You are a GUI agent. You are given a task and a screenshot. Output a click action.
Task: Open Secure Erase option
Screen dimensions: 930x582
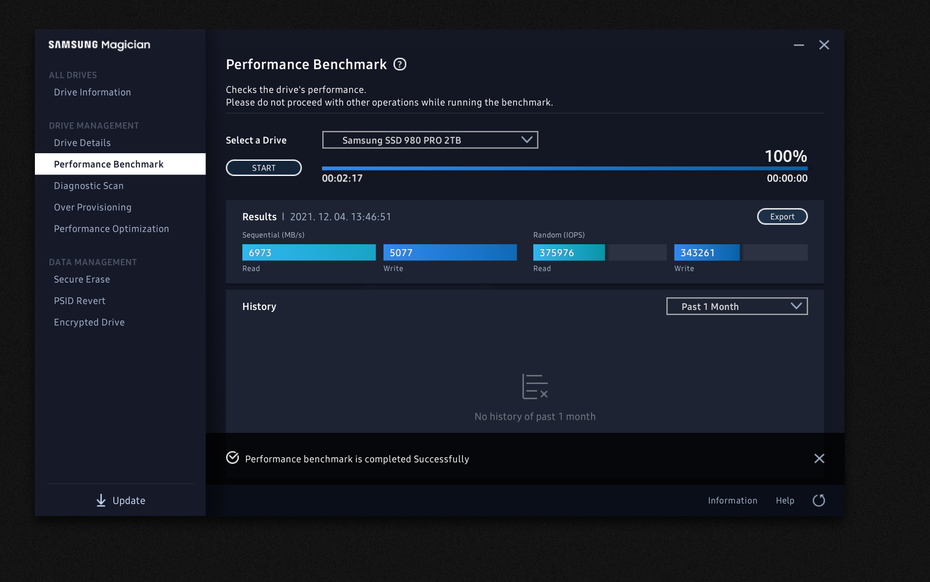coord(82,280)
